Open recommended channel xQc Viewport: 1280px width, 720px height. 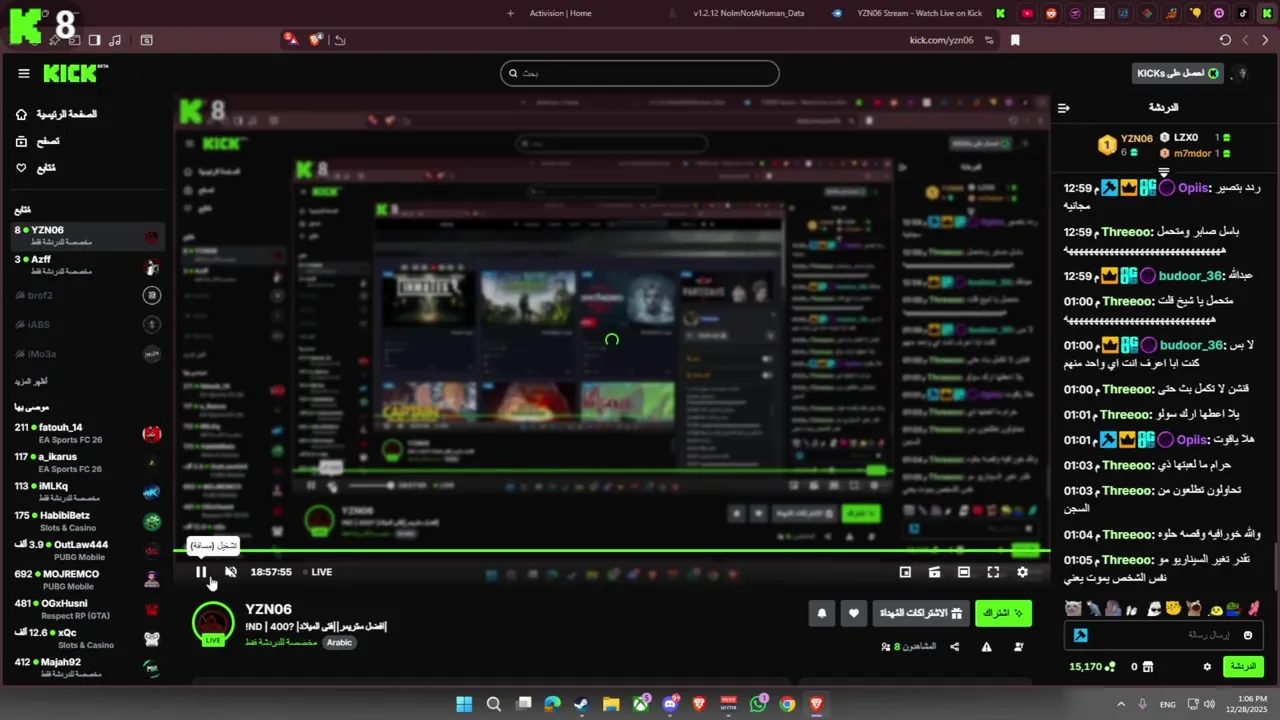[88, 638]
